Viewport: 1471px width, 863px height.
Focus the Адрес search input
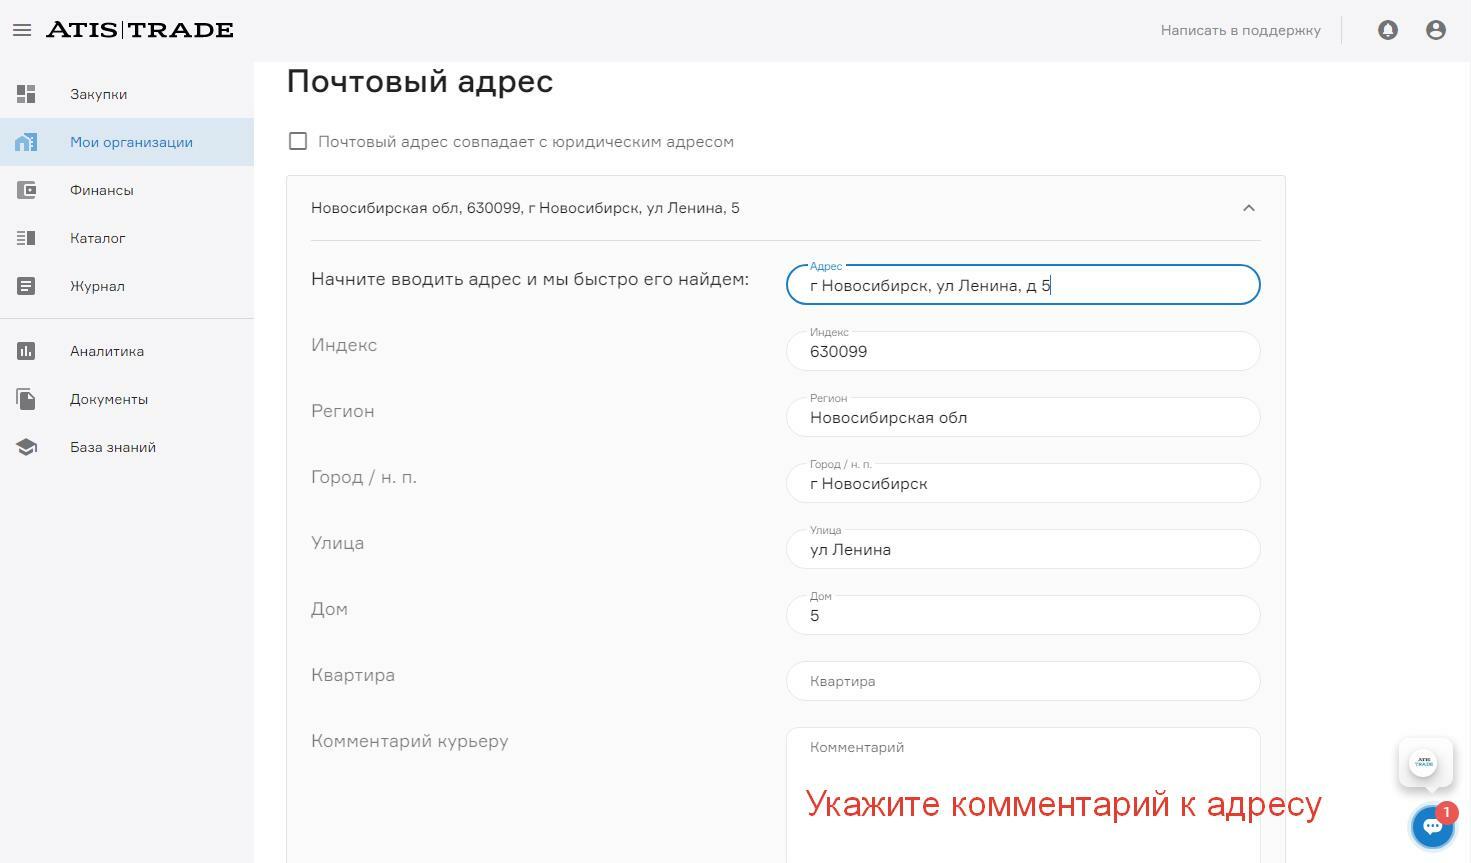pos(1023,285)
